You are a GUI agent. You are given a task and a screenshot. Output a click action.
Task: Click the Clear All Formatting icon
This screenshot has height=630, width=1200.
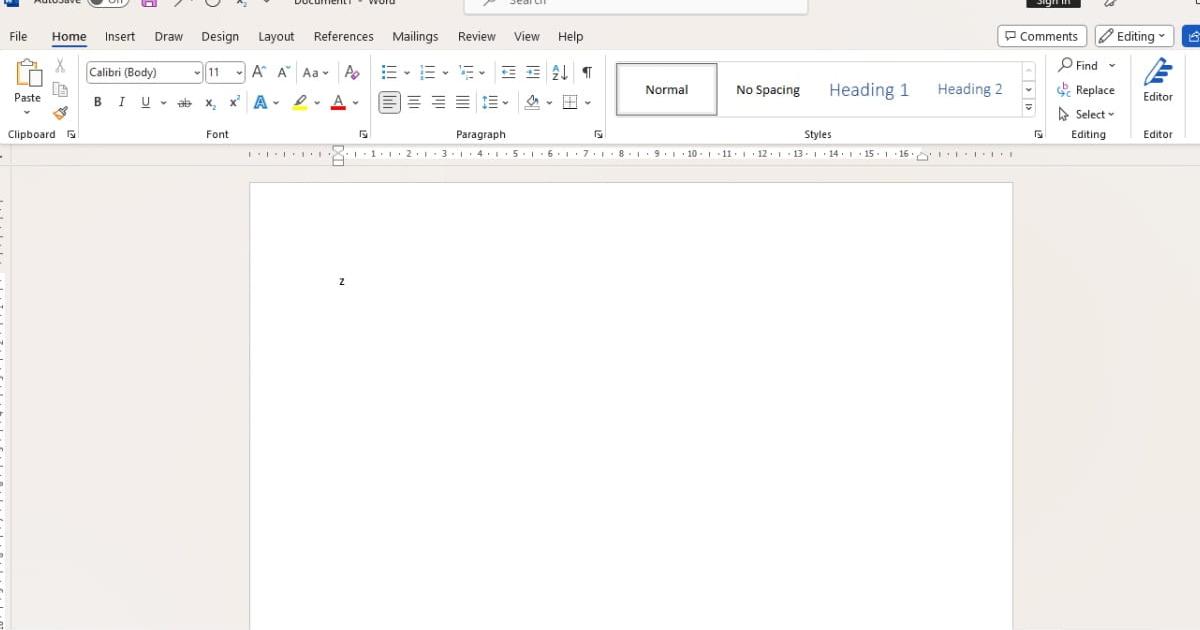pos(351,72)
